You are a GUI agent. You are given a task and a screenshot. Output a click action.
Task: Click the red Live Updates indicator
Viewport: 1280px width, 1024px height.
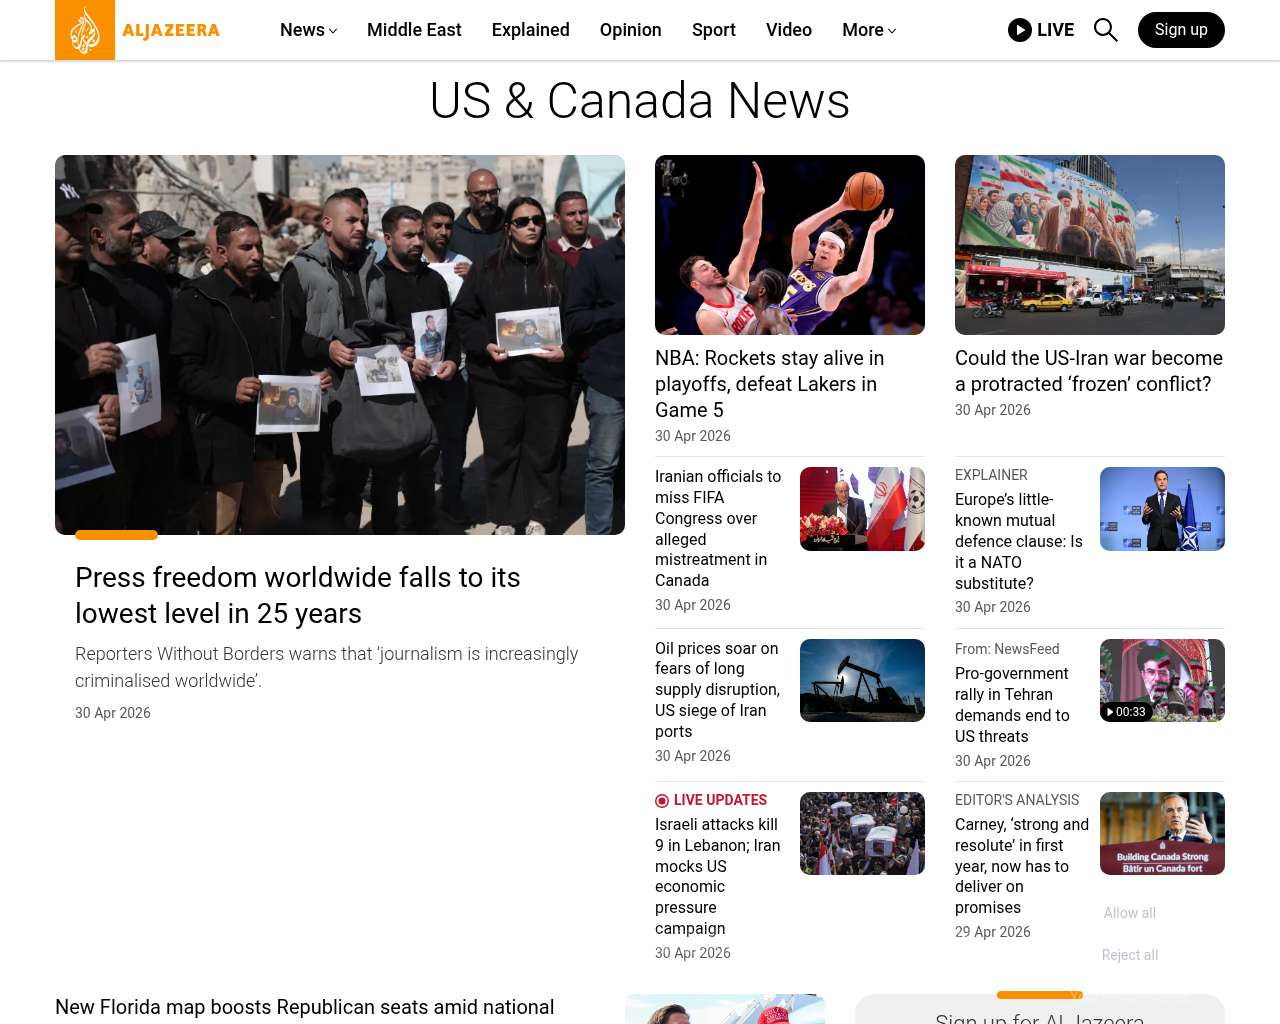tap(662, 801)
